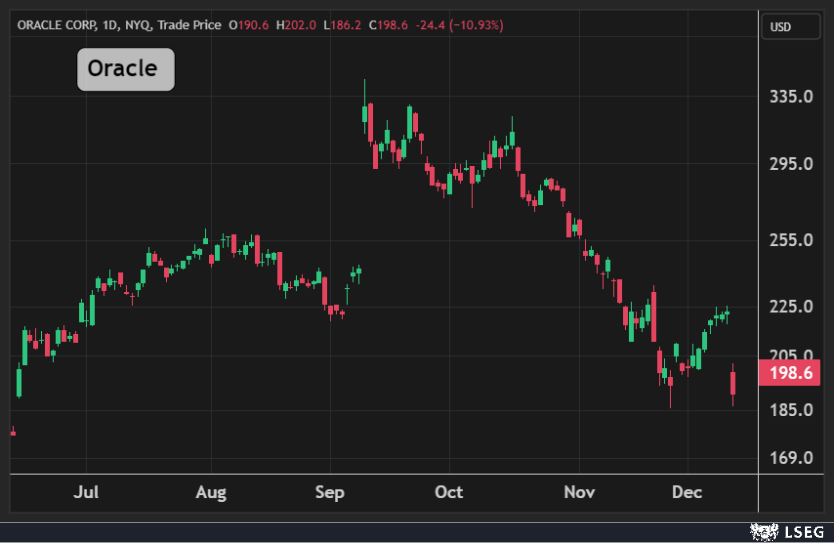834x543 pixels.
Task: Click the Aug label on time axis
Action: (x=211, y=492)
